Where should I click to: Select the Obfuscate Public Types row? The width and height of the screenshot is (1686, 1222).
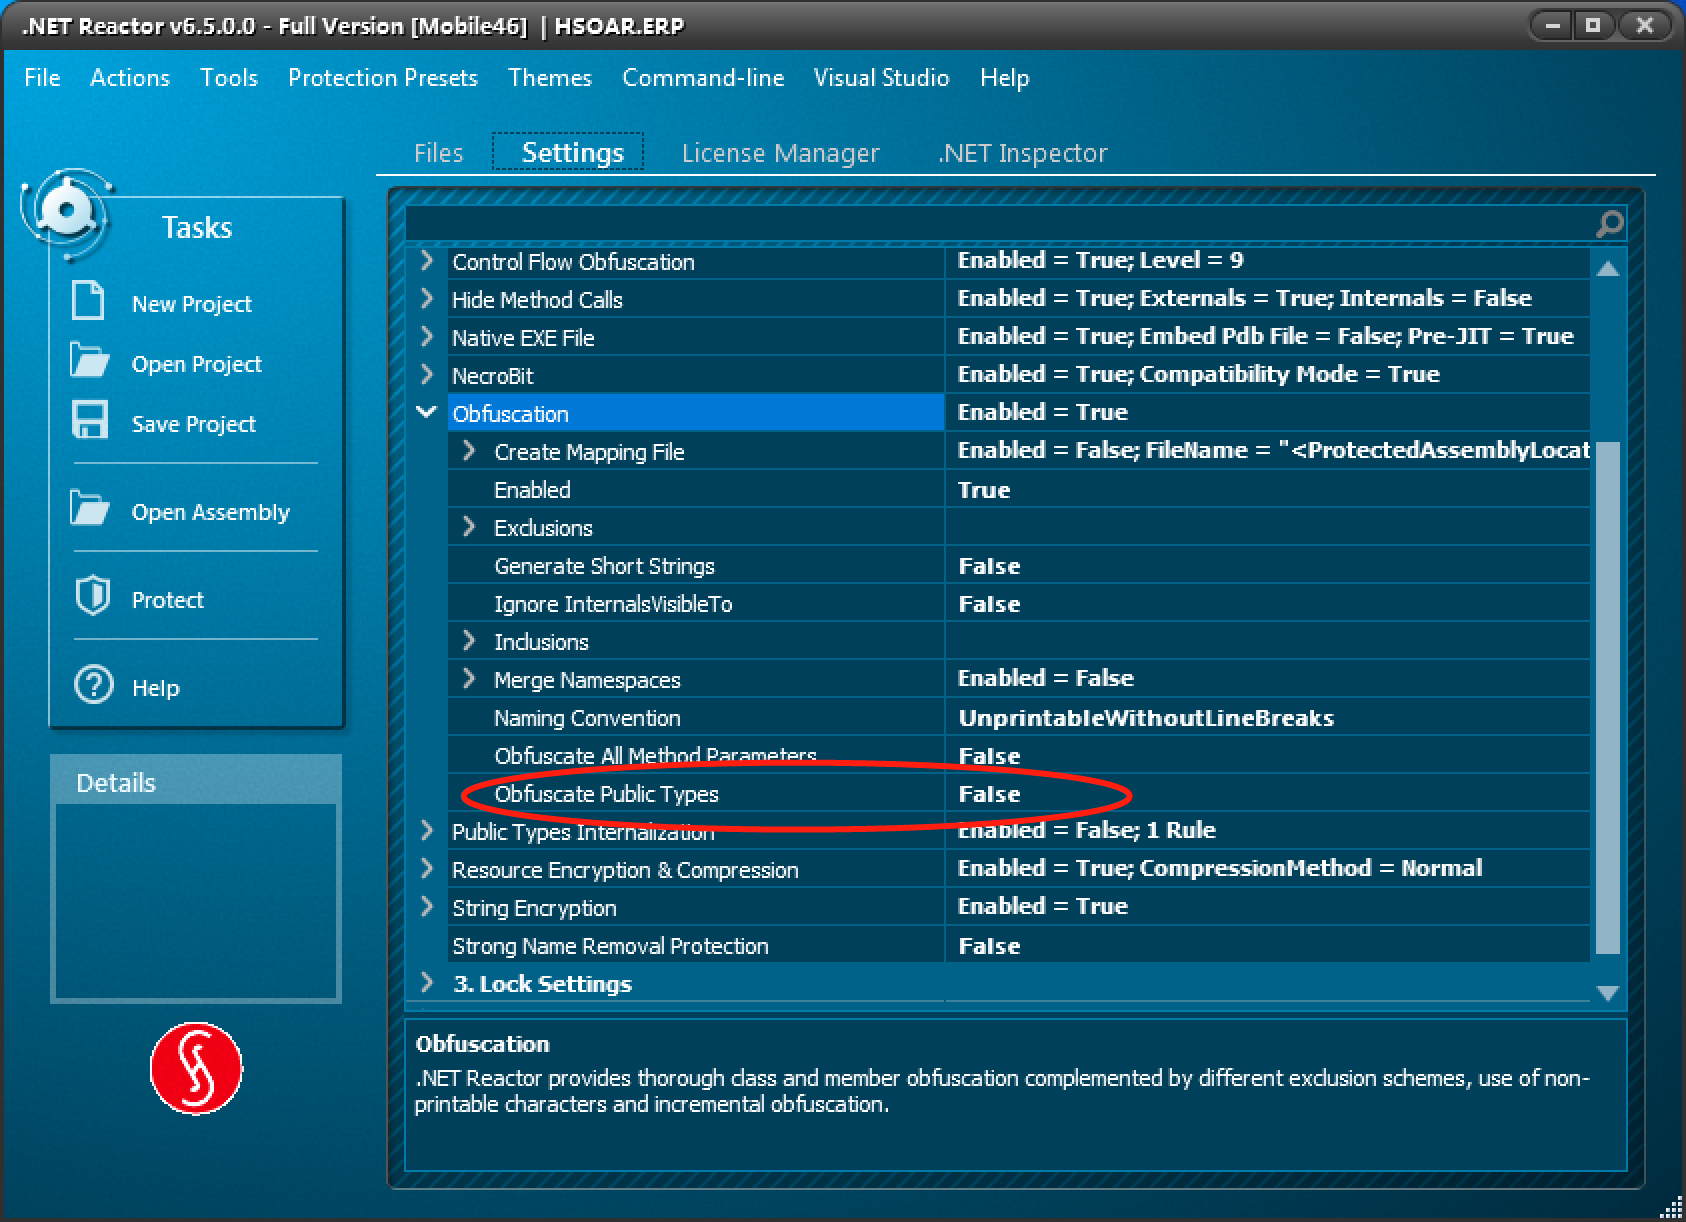point(1018,794)
